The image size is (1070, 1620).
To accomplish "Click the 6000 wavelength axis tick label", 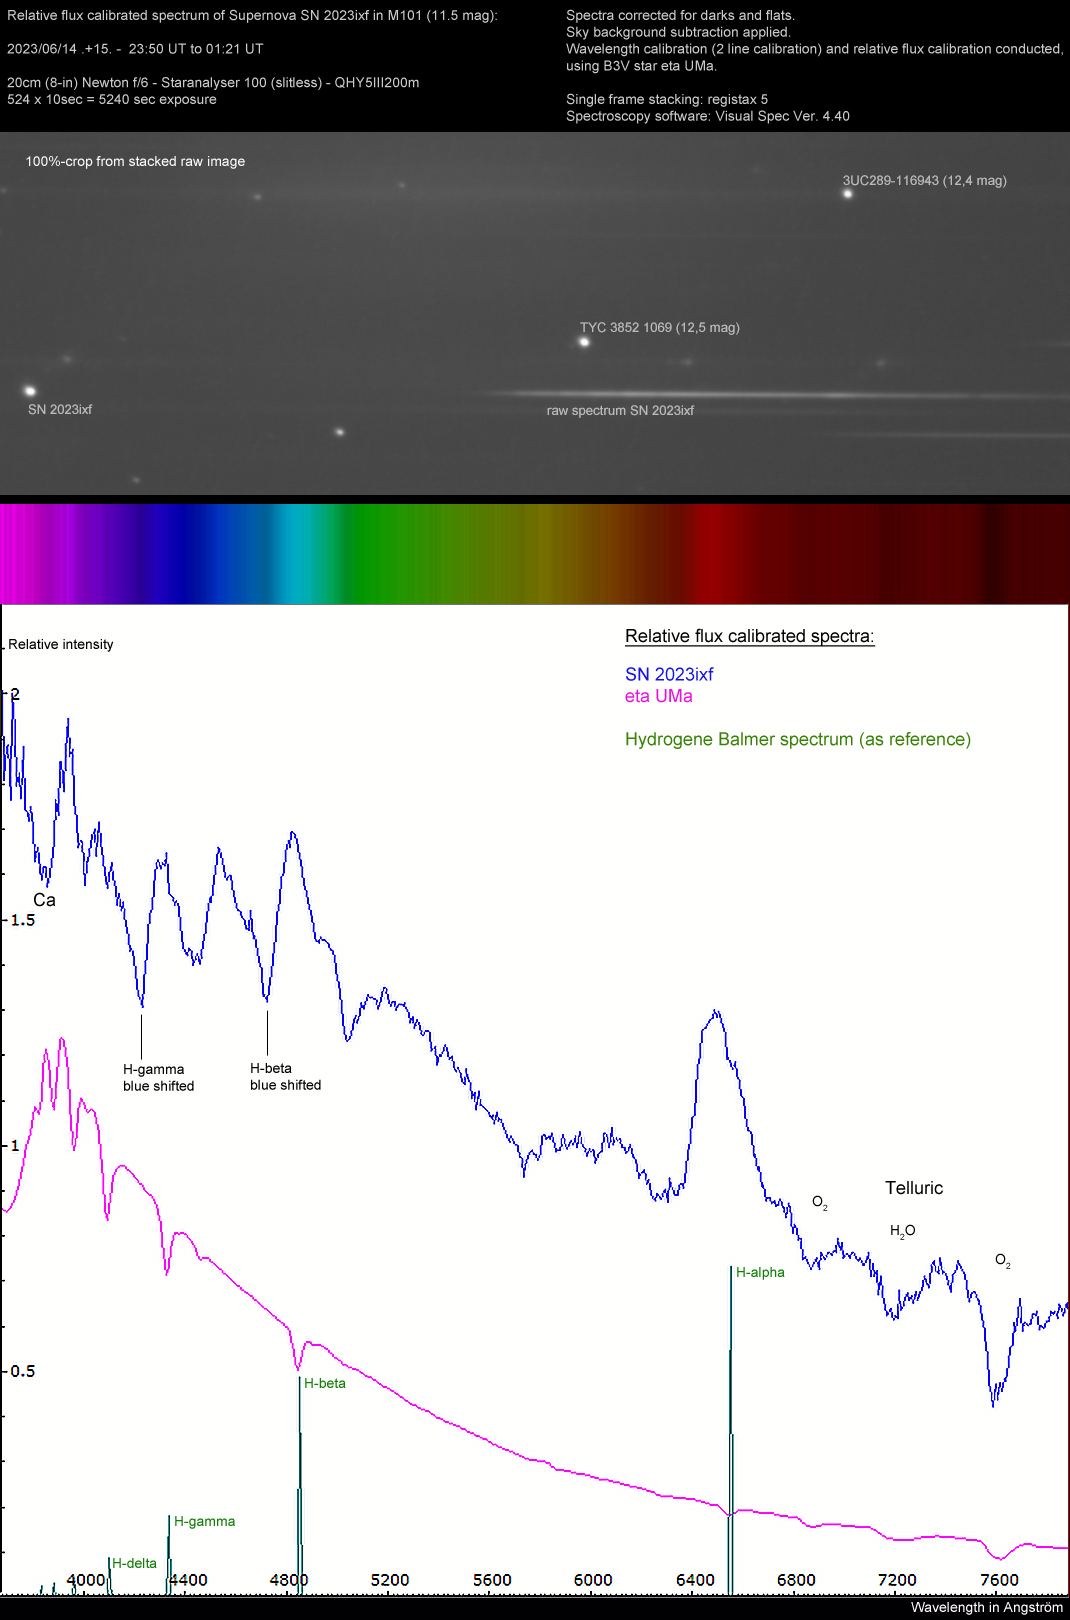I will tap(593, 1580).
